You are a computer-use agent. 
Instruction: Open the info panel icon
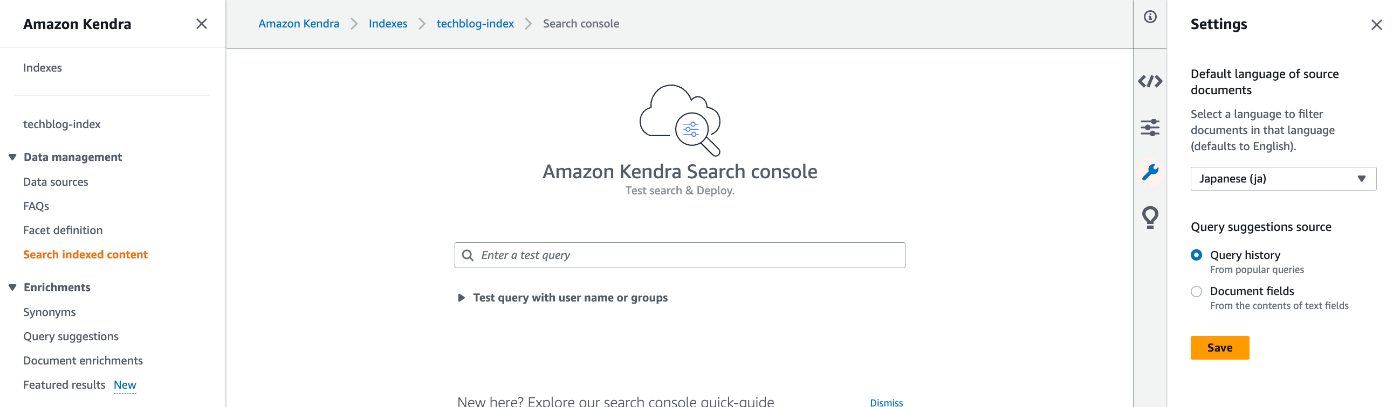(x=1150, y=16)
